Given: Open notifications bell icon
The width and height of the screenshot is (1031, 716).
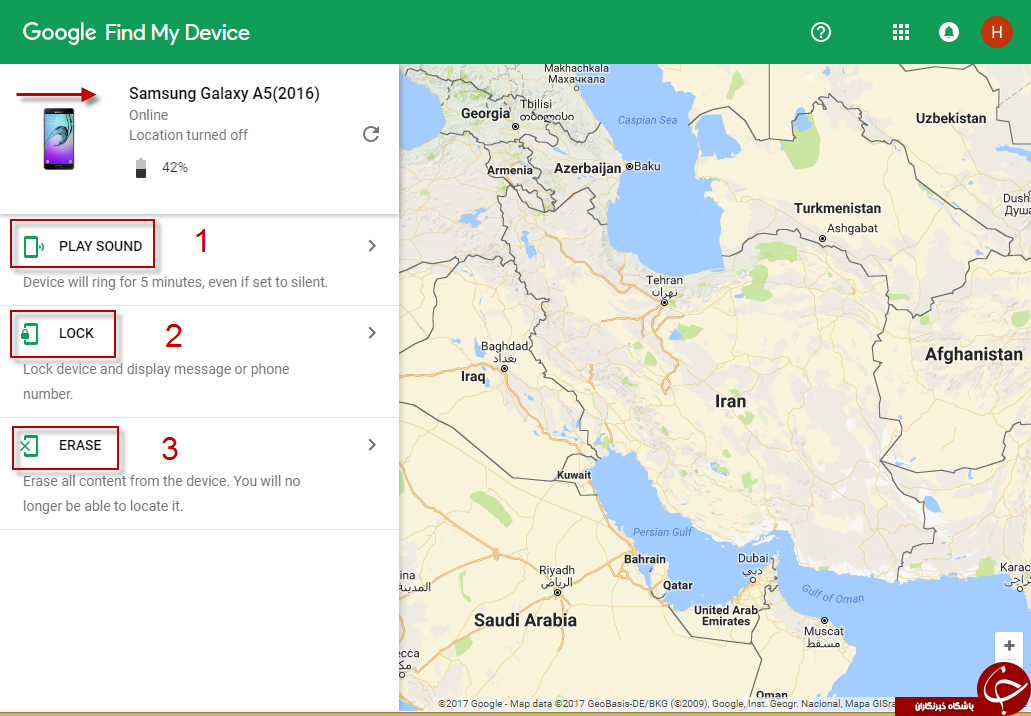Looking at the screenshot, I should [949, 32].
